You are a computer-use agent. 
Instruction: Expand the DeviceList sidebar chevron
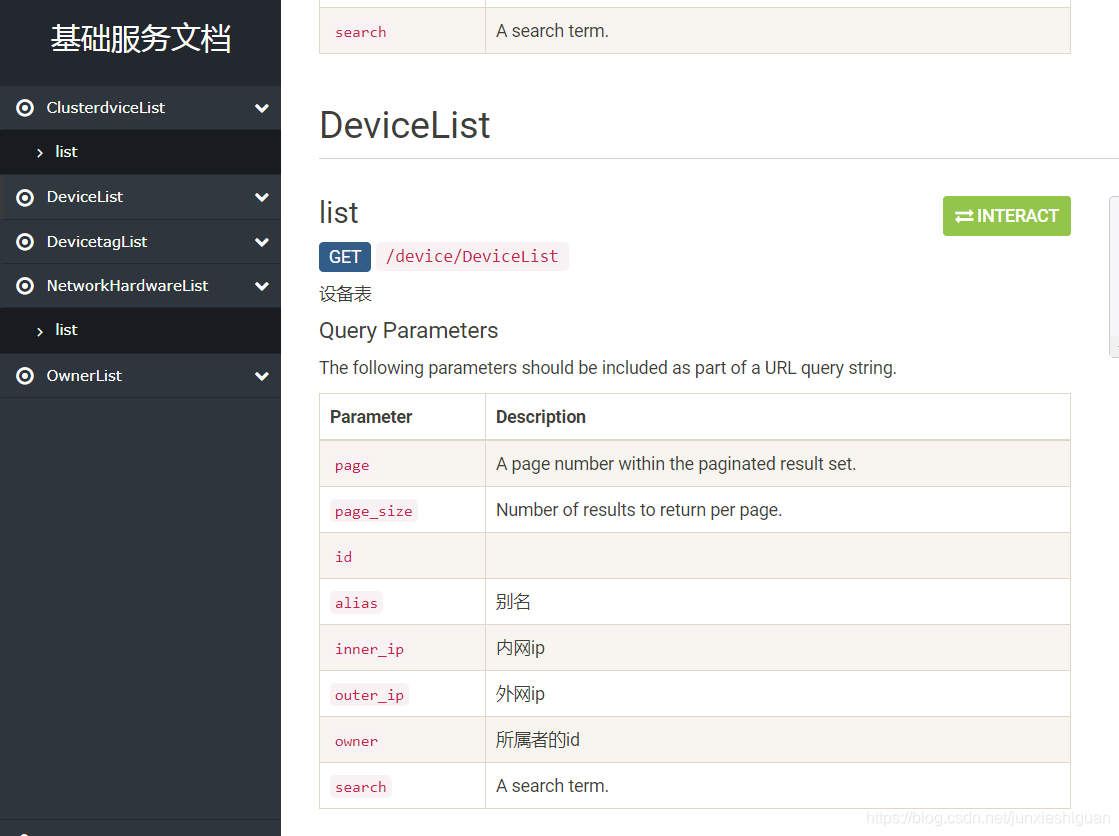point(262,198)
